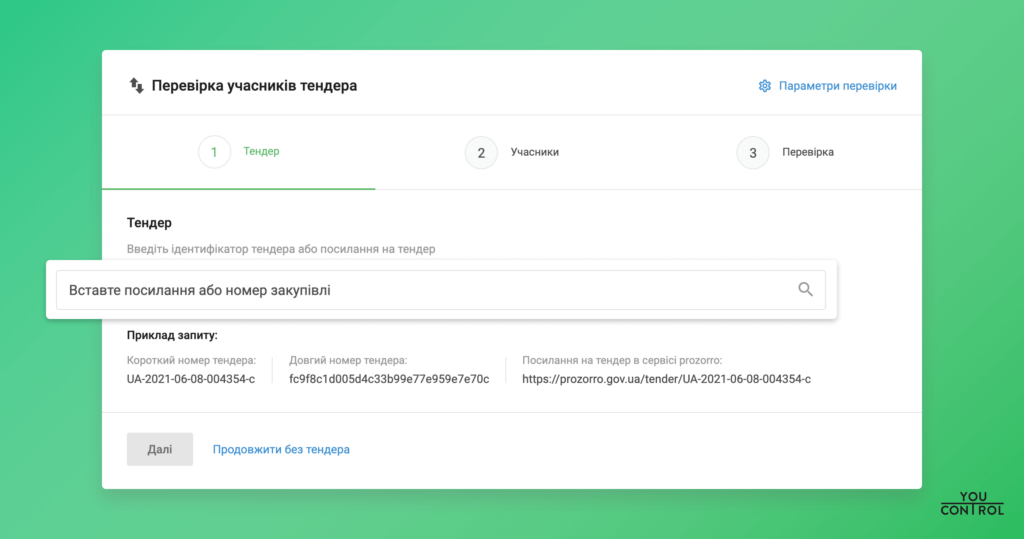Go to the Учасники step label
The image size is (1024, 539).
coord(534,153)
